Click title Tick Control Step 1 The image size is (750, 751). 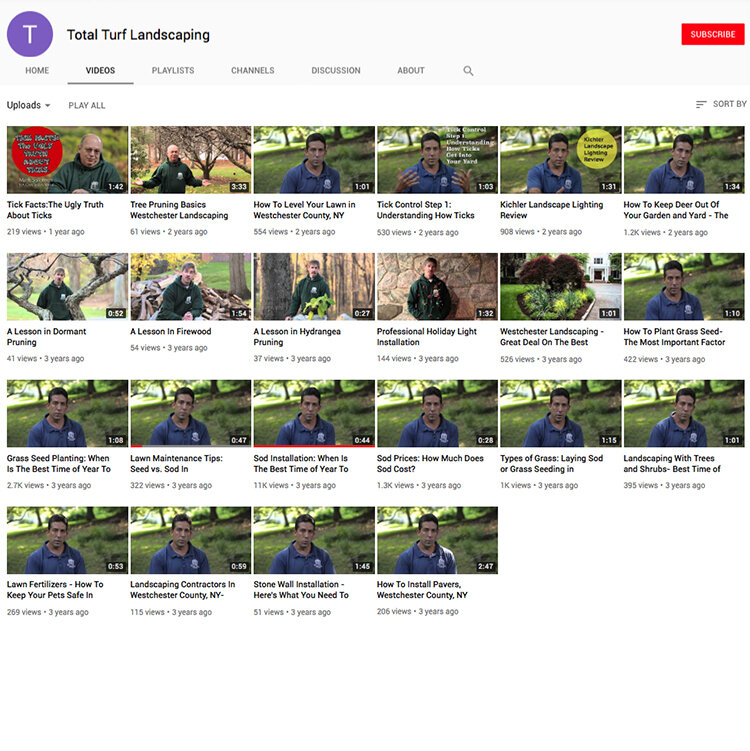425,210
